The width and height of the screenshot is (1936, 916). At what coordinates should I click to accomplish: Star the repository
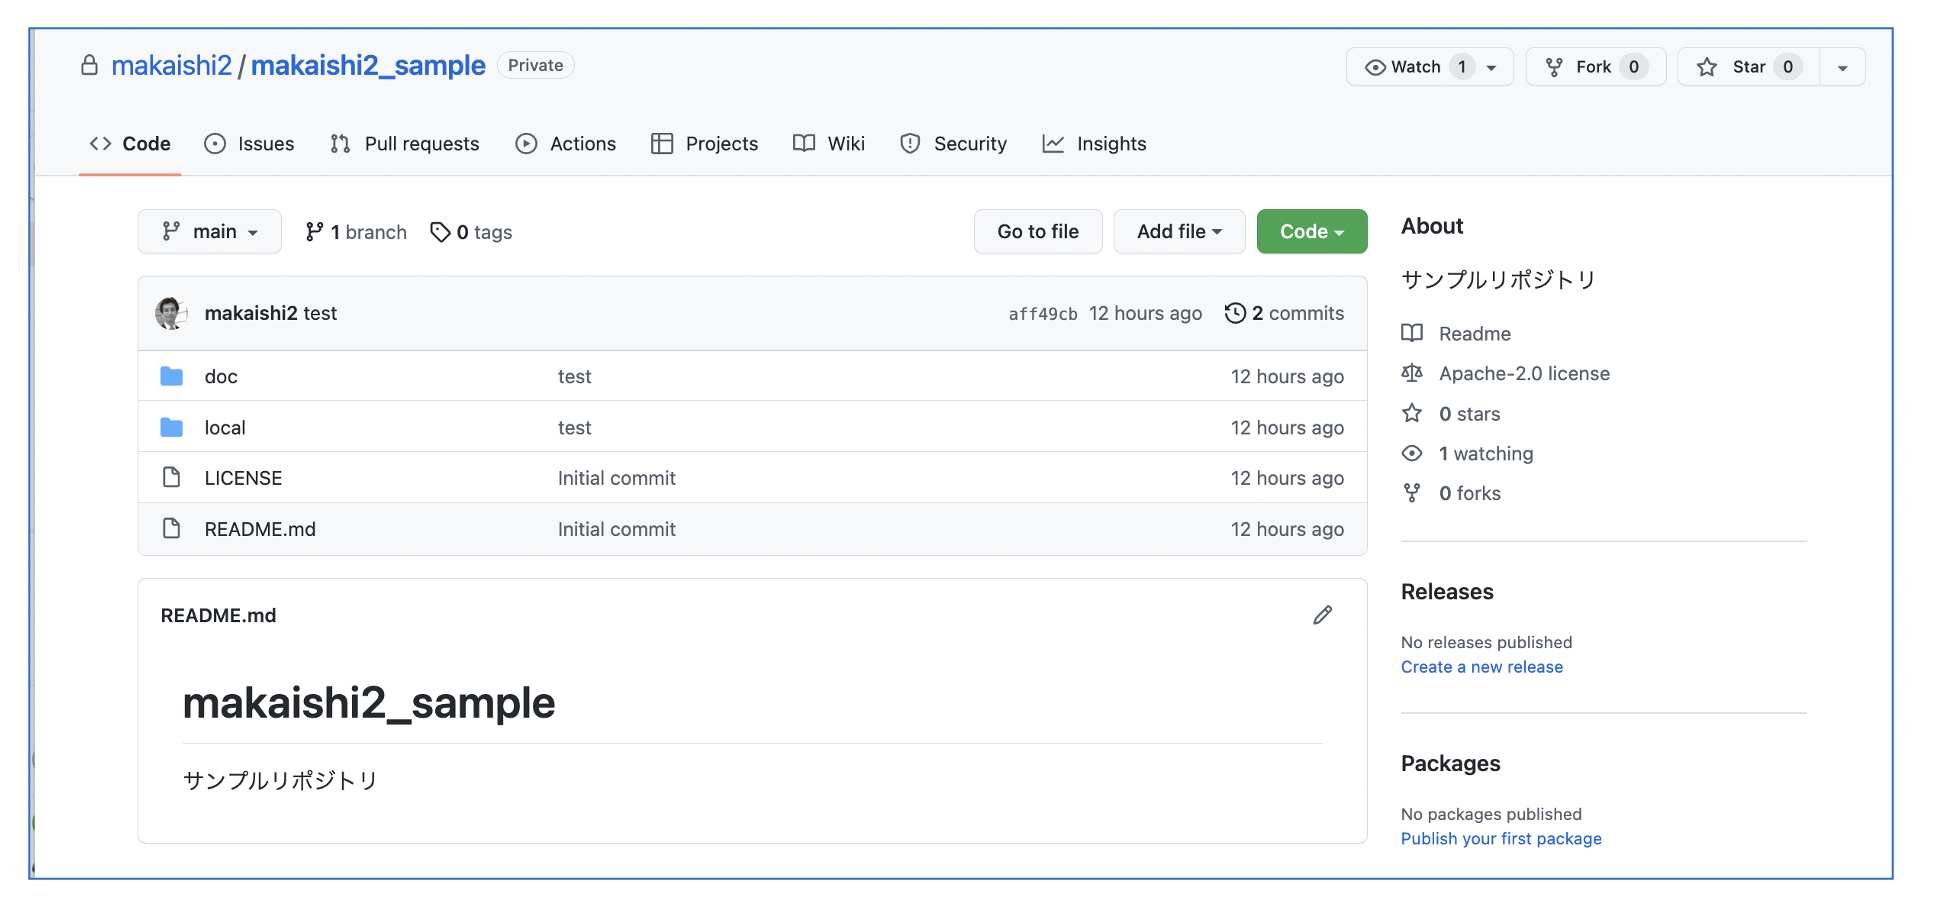point(1748,67)
